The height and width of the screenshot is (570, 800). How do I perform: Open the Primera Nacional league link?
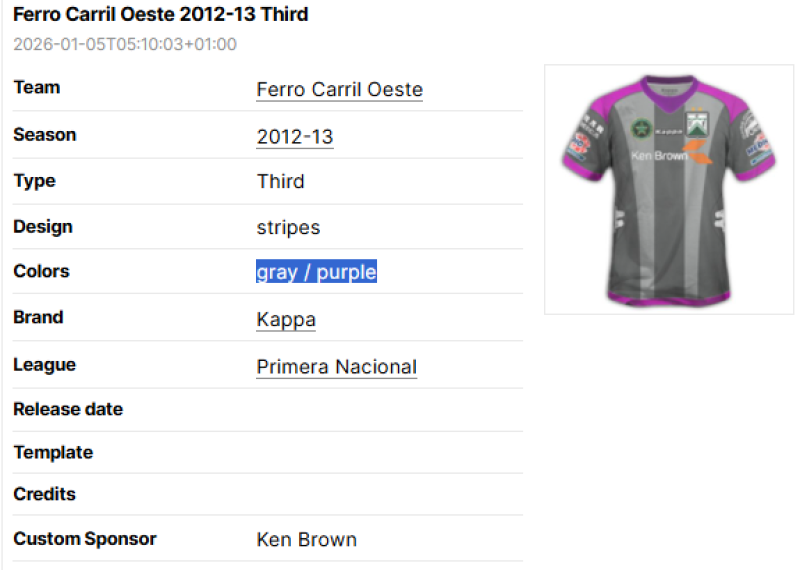pos(336,367)
